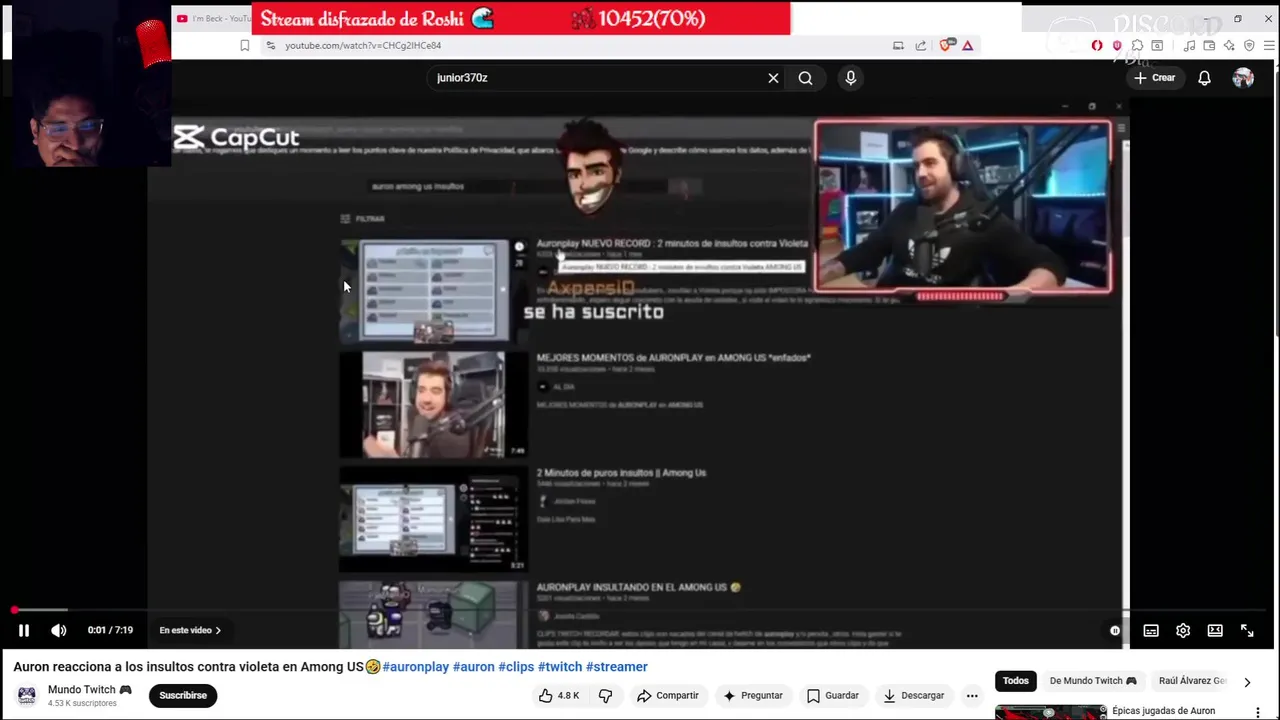
Task: Open 'Épicas jugadas de Auron' suggested video
Action: pyautogui.click(x=1163, y=711)
